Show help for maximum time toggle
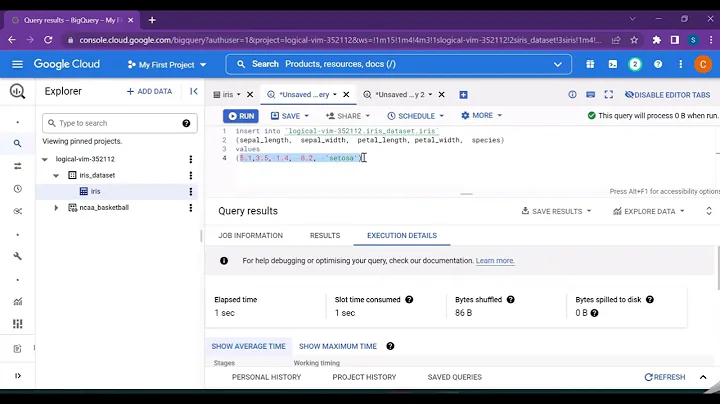Viewport: 720px width, 404px height. (x=390, y=346)
